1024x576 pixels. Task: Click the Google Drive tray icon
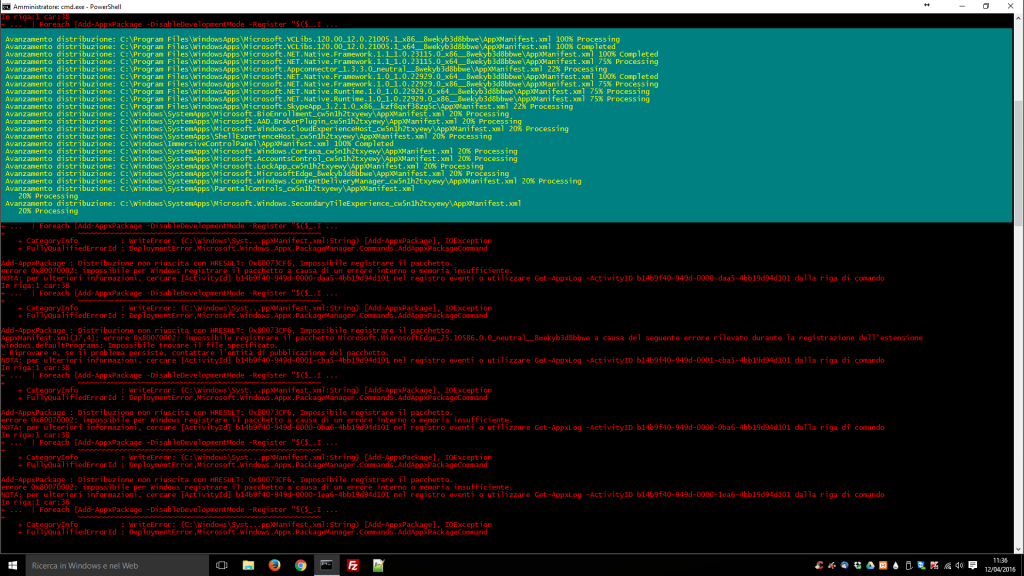tap(870, 565)
